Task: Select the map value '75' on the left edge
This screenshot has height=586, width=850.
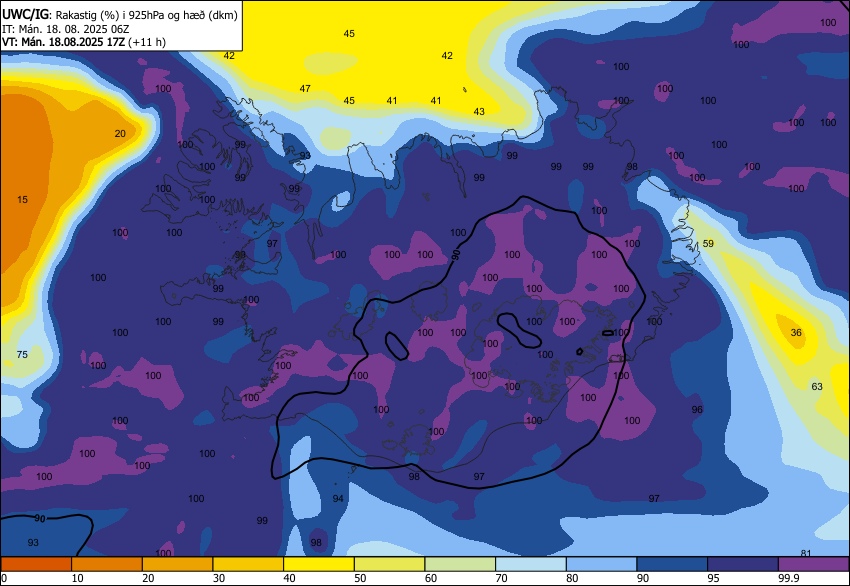Action: [22, 355]
